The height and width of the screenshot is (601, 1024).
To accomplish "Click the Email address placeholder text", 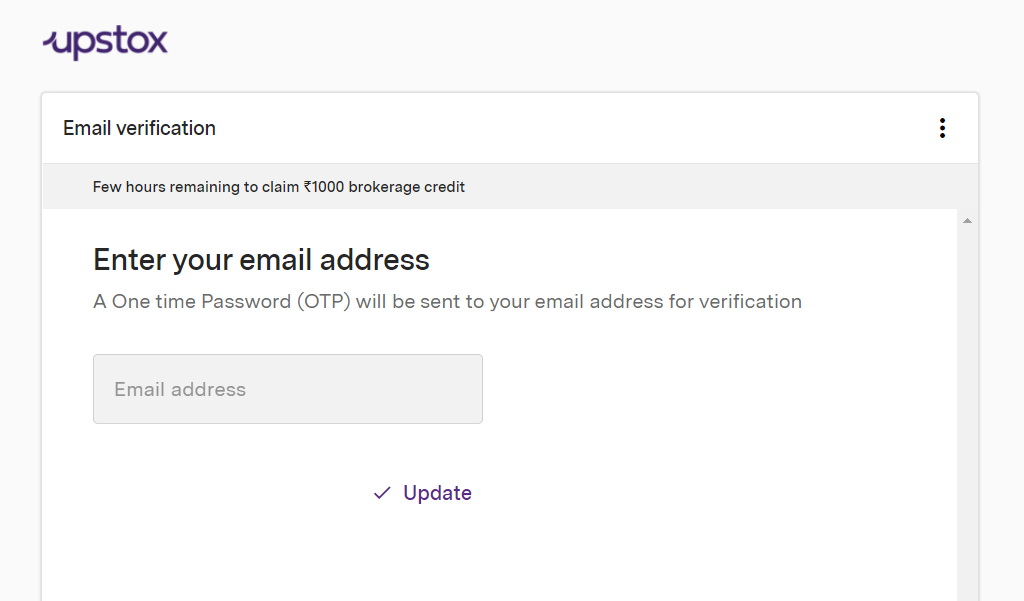I will 180,389.
